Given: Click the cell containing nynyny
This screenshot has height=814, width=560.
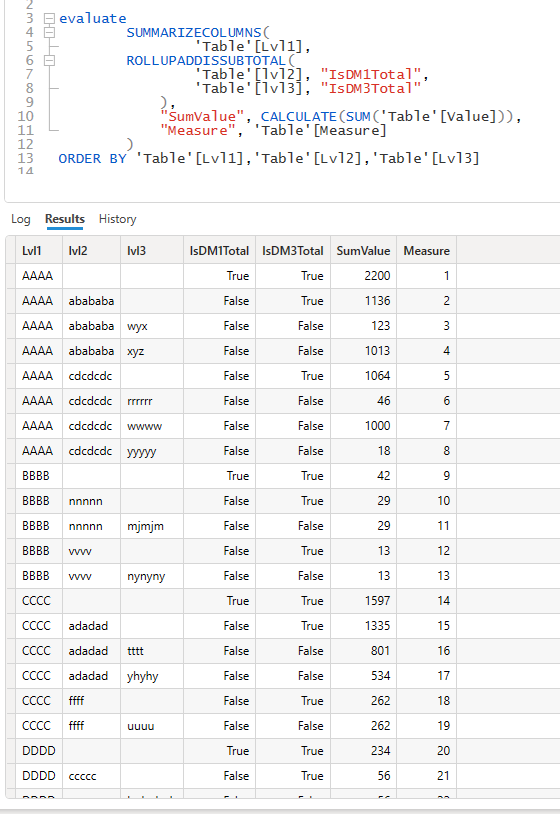Looking at the screenshot, I should tap(152, 576).
